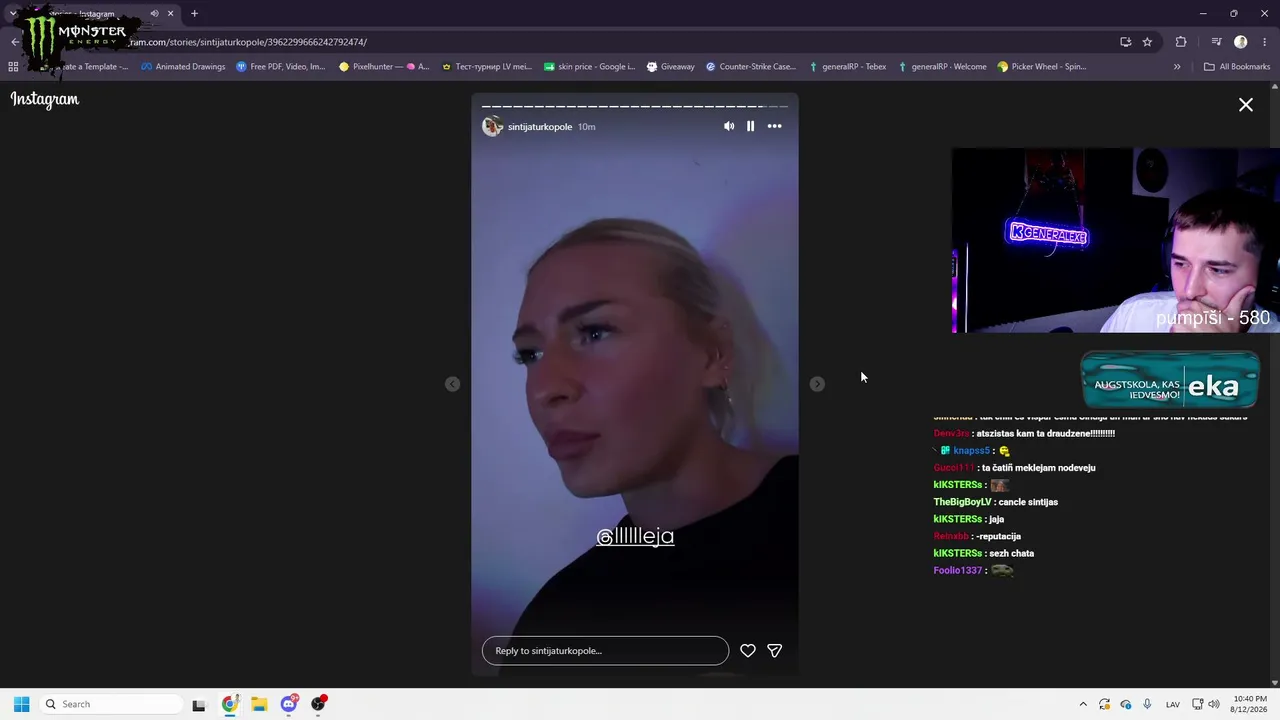Click the microphone tray icon
The width and height of the screenshot is (1280, 720).
point(1147,704)
